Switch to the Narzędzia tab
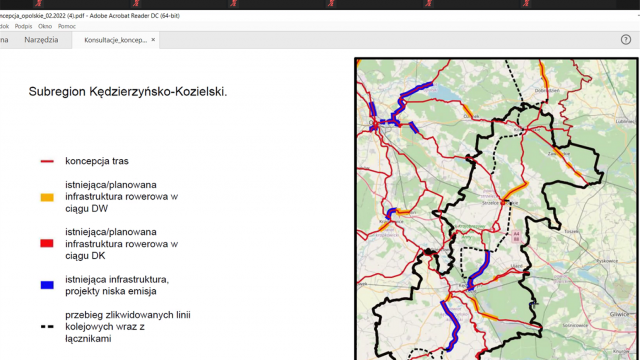This screenshot has width=640, height=360. click(x=41, y=40)
